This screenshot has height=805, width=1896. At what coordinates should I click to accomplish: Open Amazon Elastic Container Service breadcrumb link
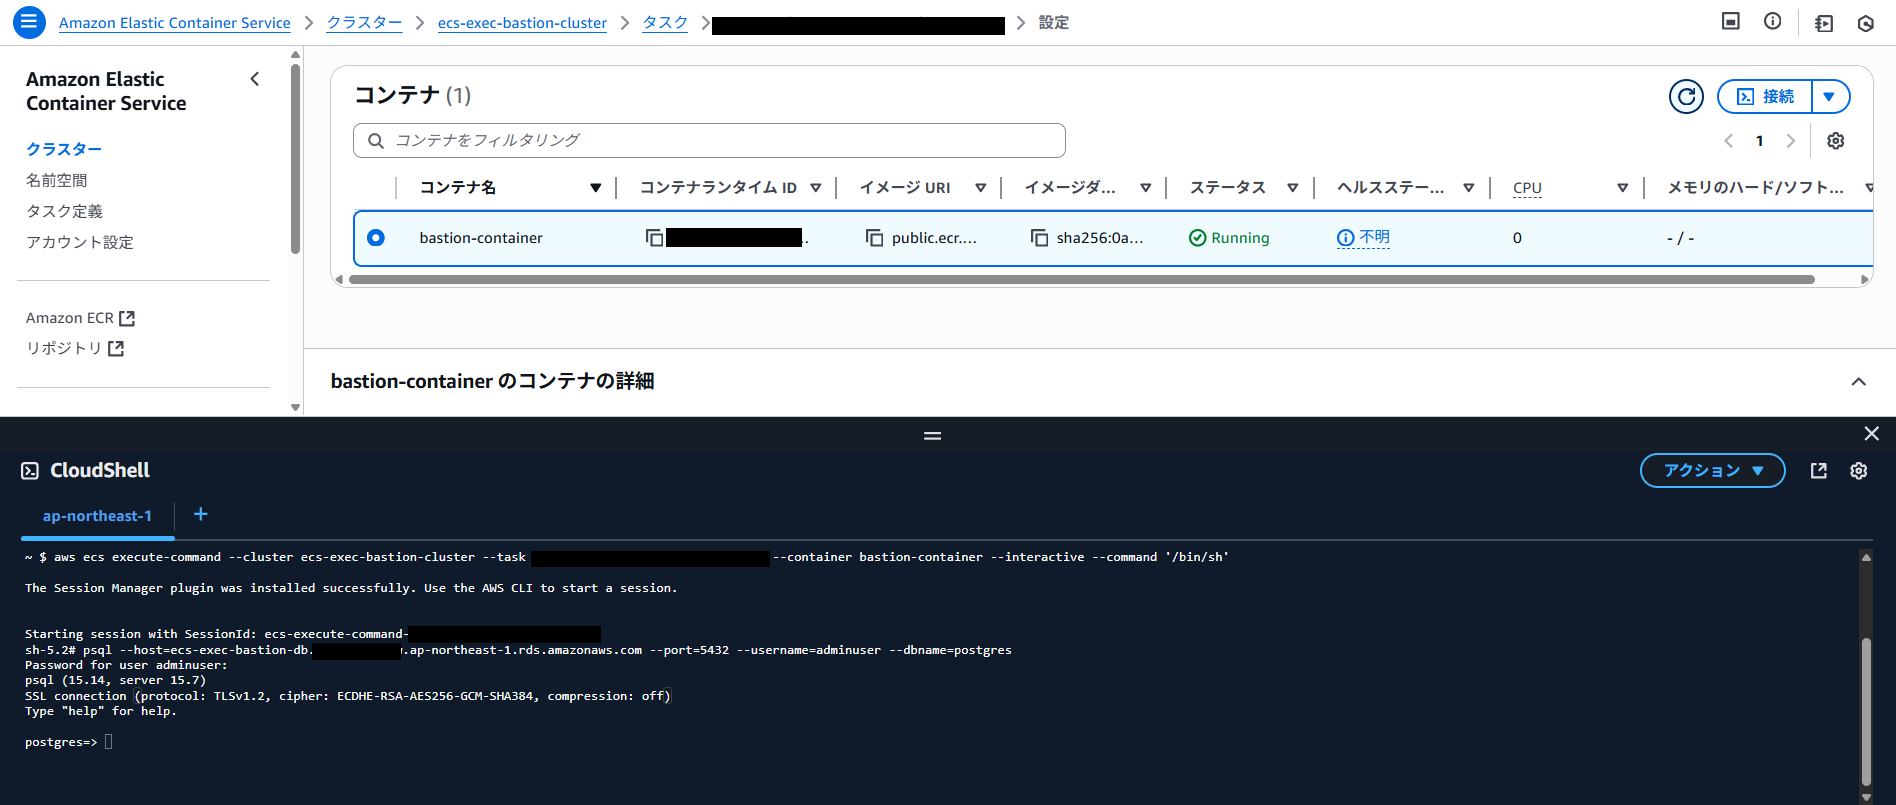pyautogui.click(x=175, y=23)
